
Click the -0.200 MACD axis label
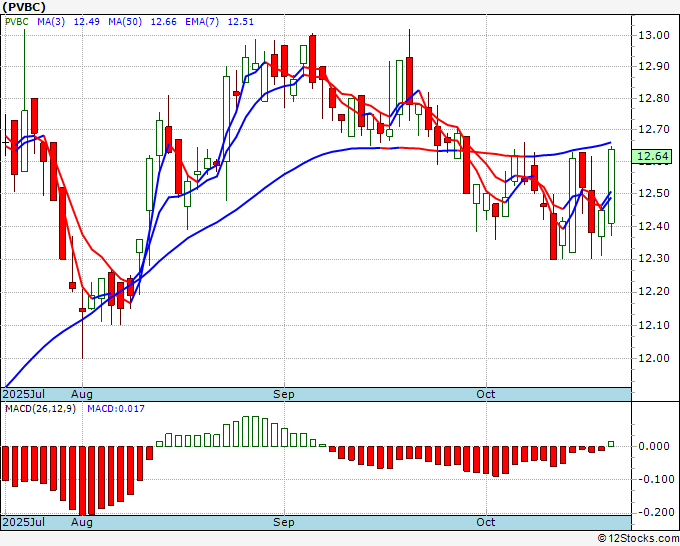click(x=652, y=512)
